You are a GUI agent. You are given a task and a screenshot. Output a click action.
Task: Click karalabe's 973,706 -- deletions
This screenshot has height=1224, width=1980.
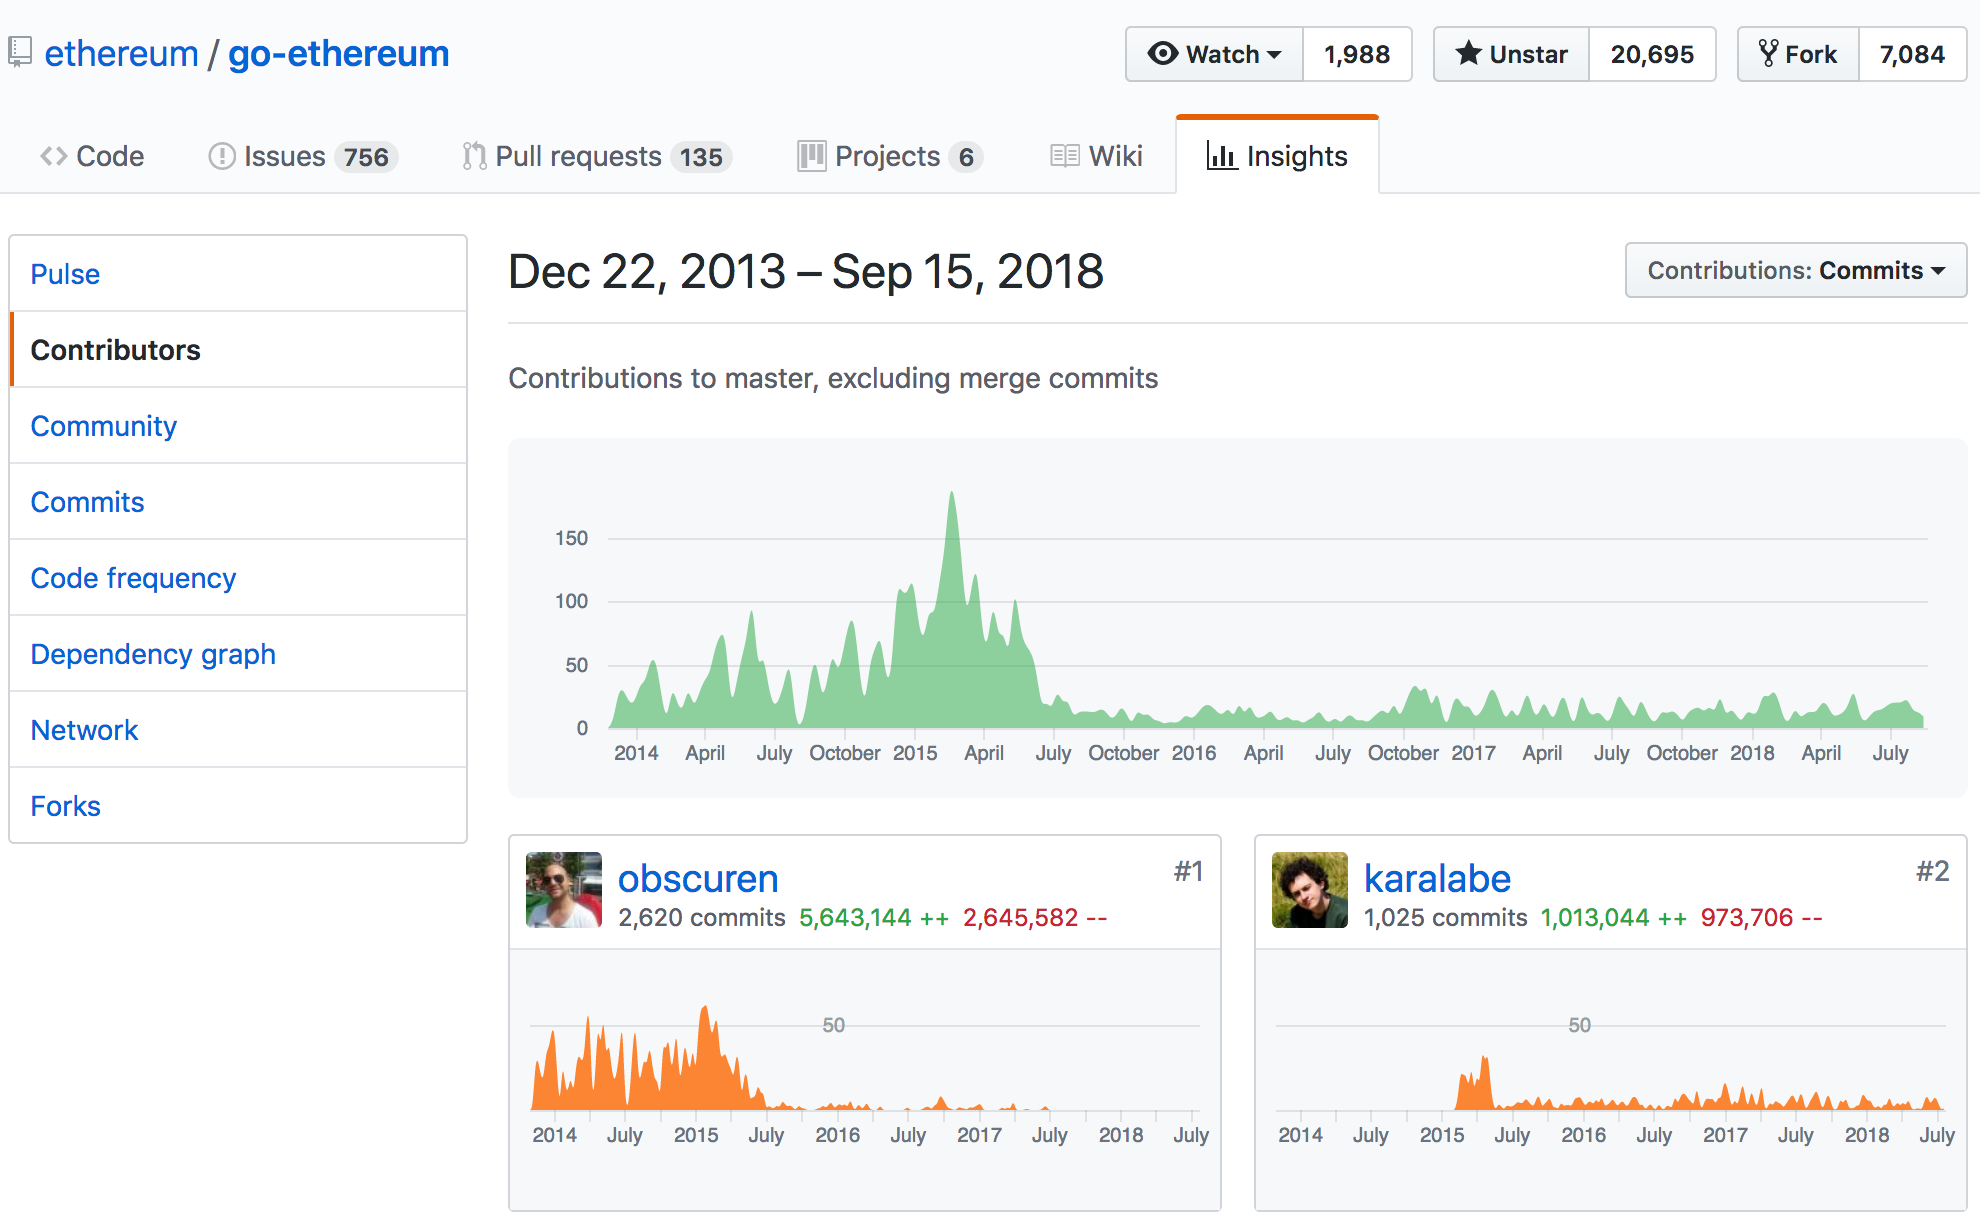click(1761, 918)
